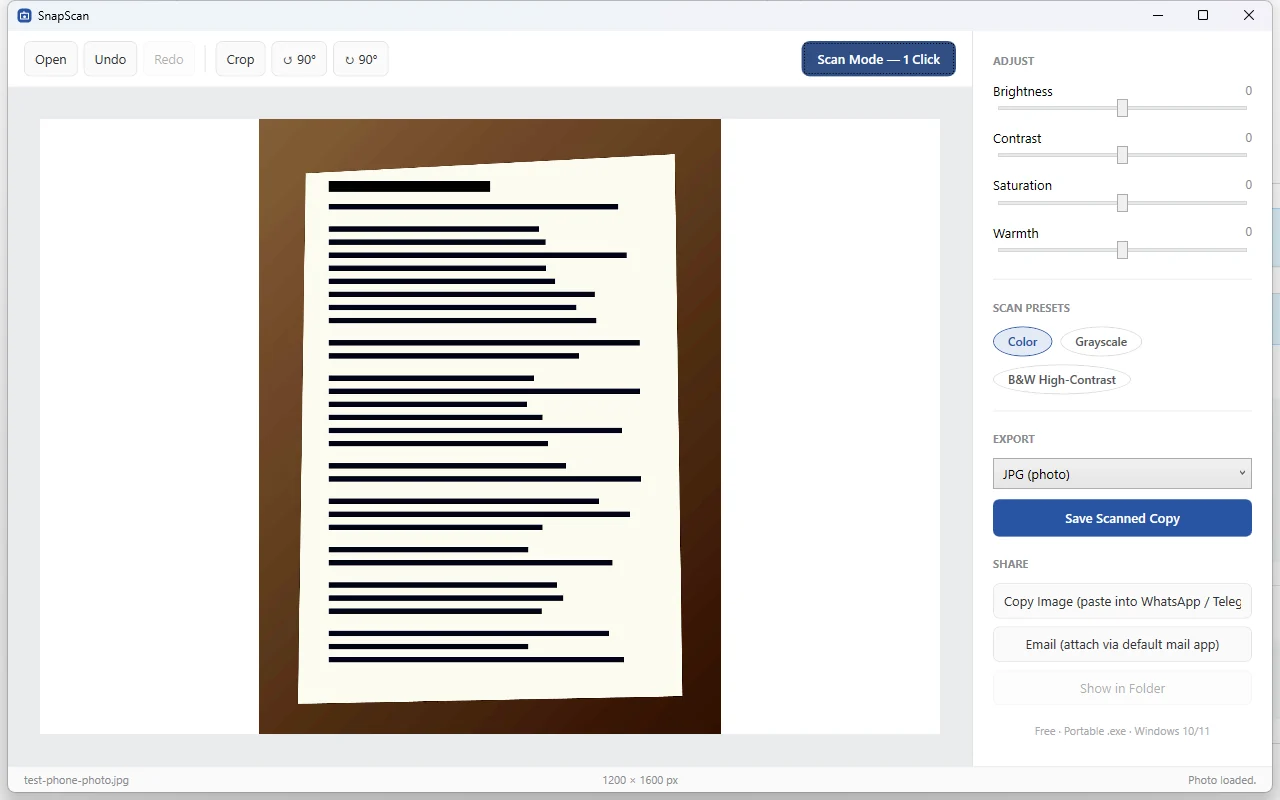Click the Contrast slider handle
The image size is (1280, 800).
click(x=1122, y=155)
